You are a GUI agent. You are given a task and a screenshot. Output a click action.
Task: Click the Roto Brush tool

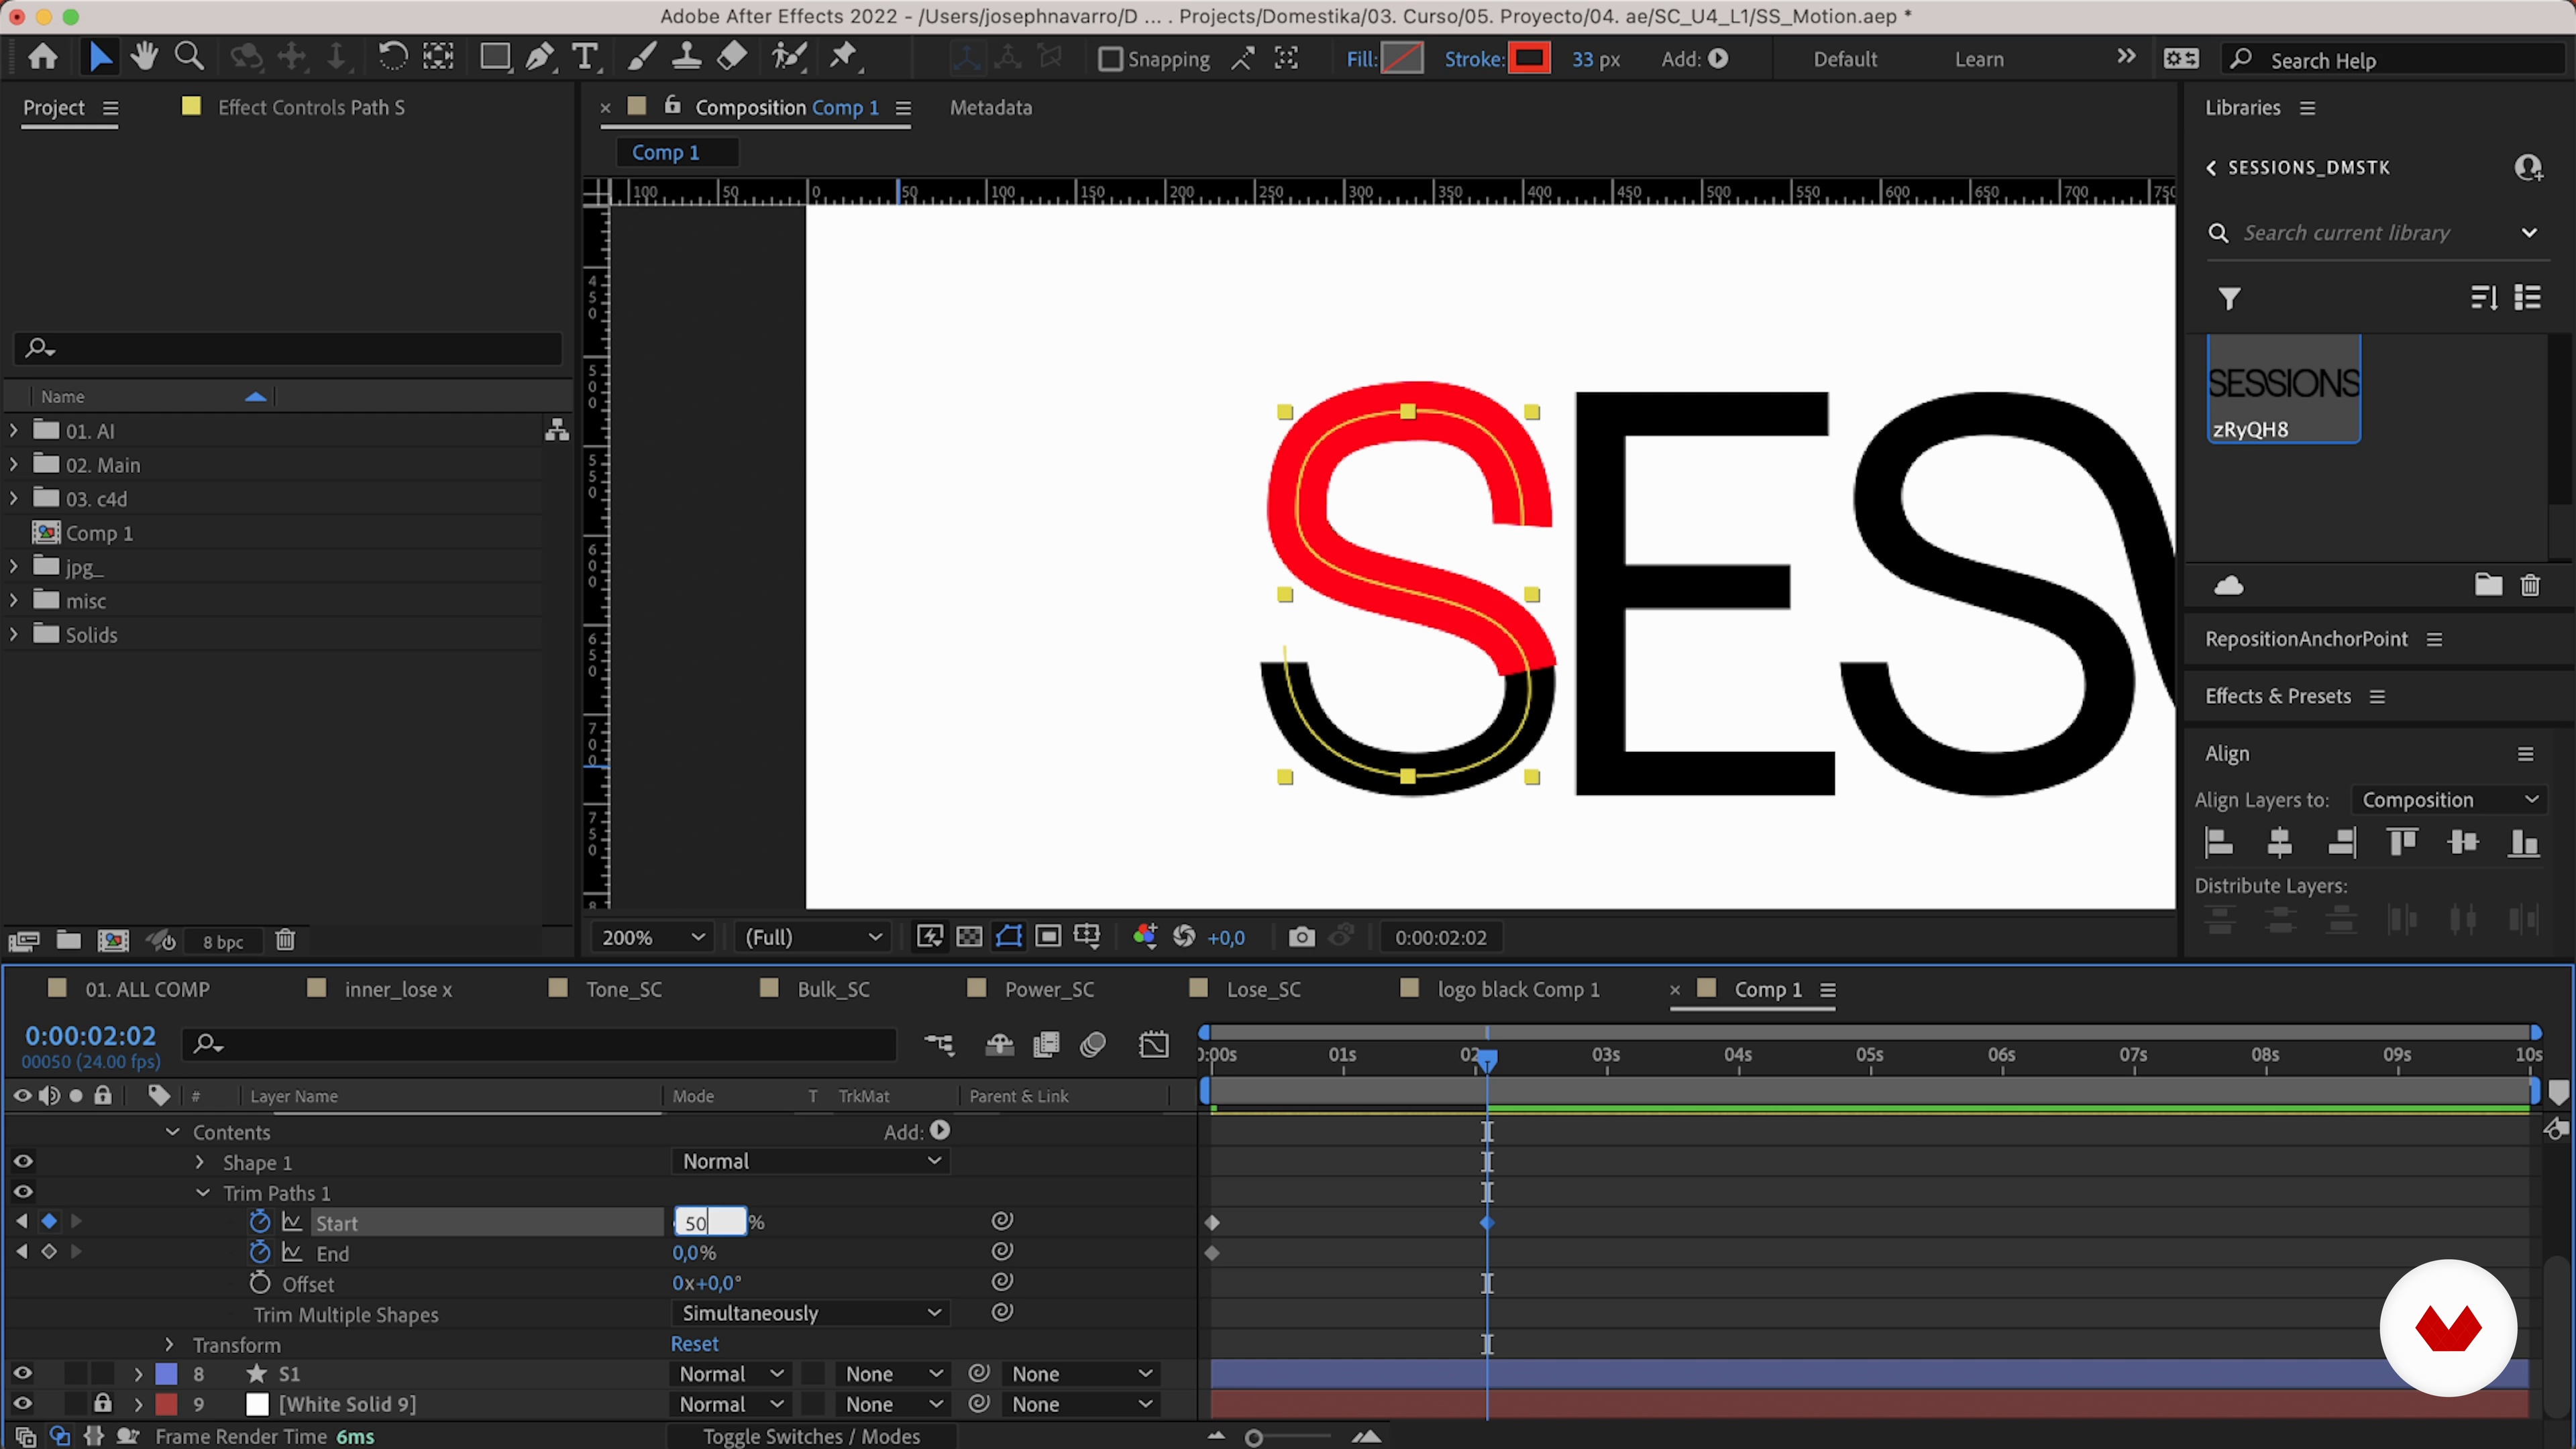[x=789, y=57]
